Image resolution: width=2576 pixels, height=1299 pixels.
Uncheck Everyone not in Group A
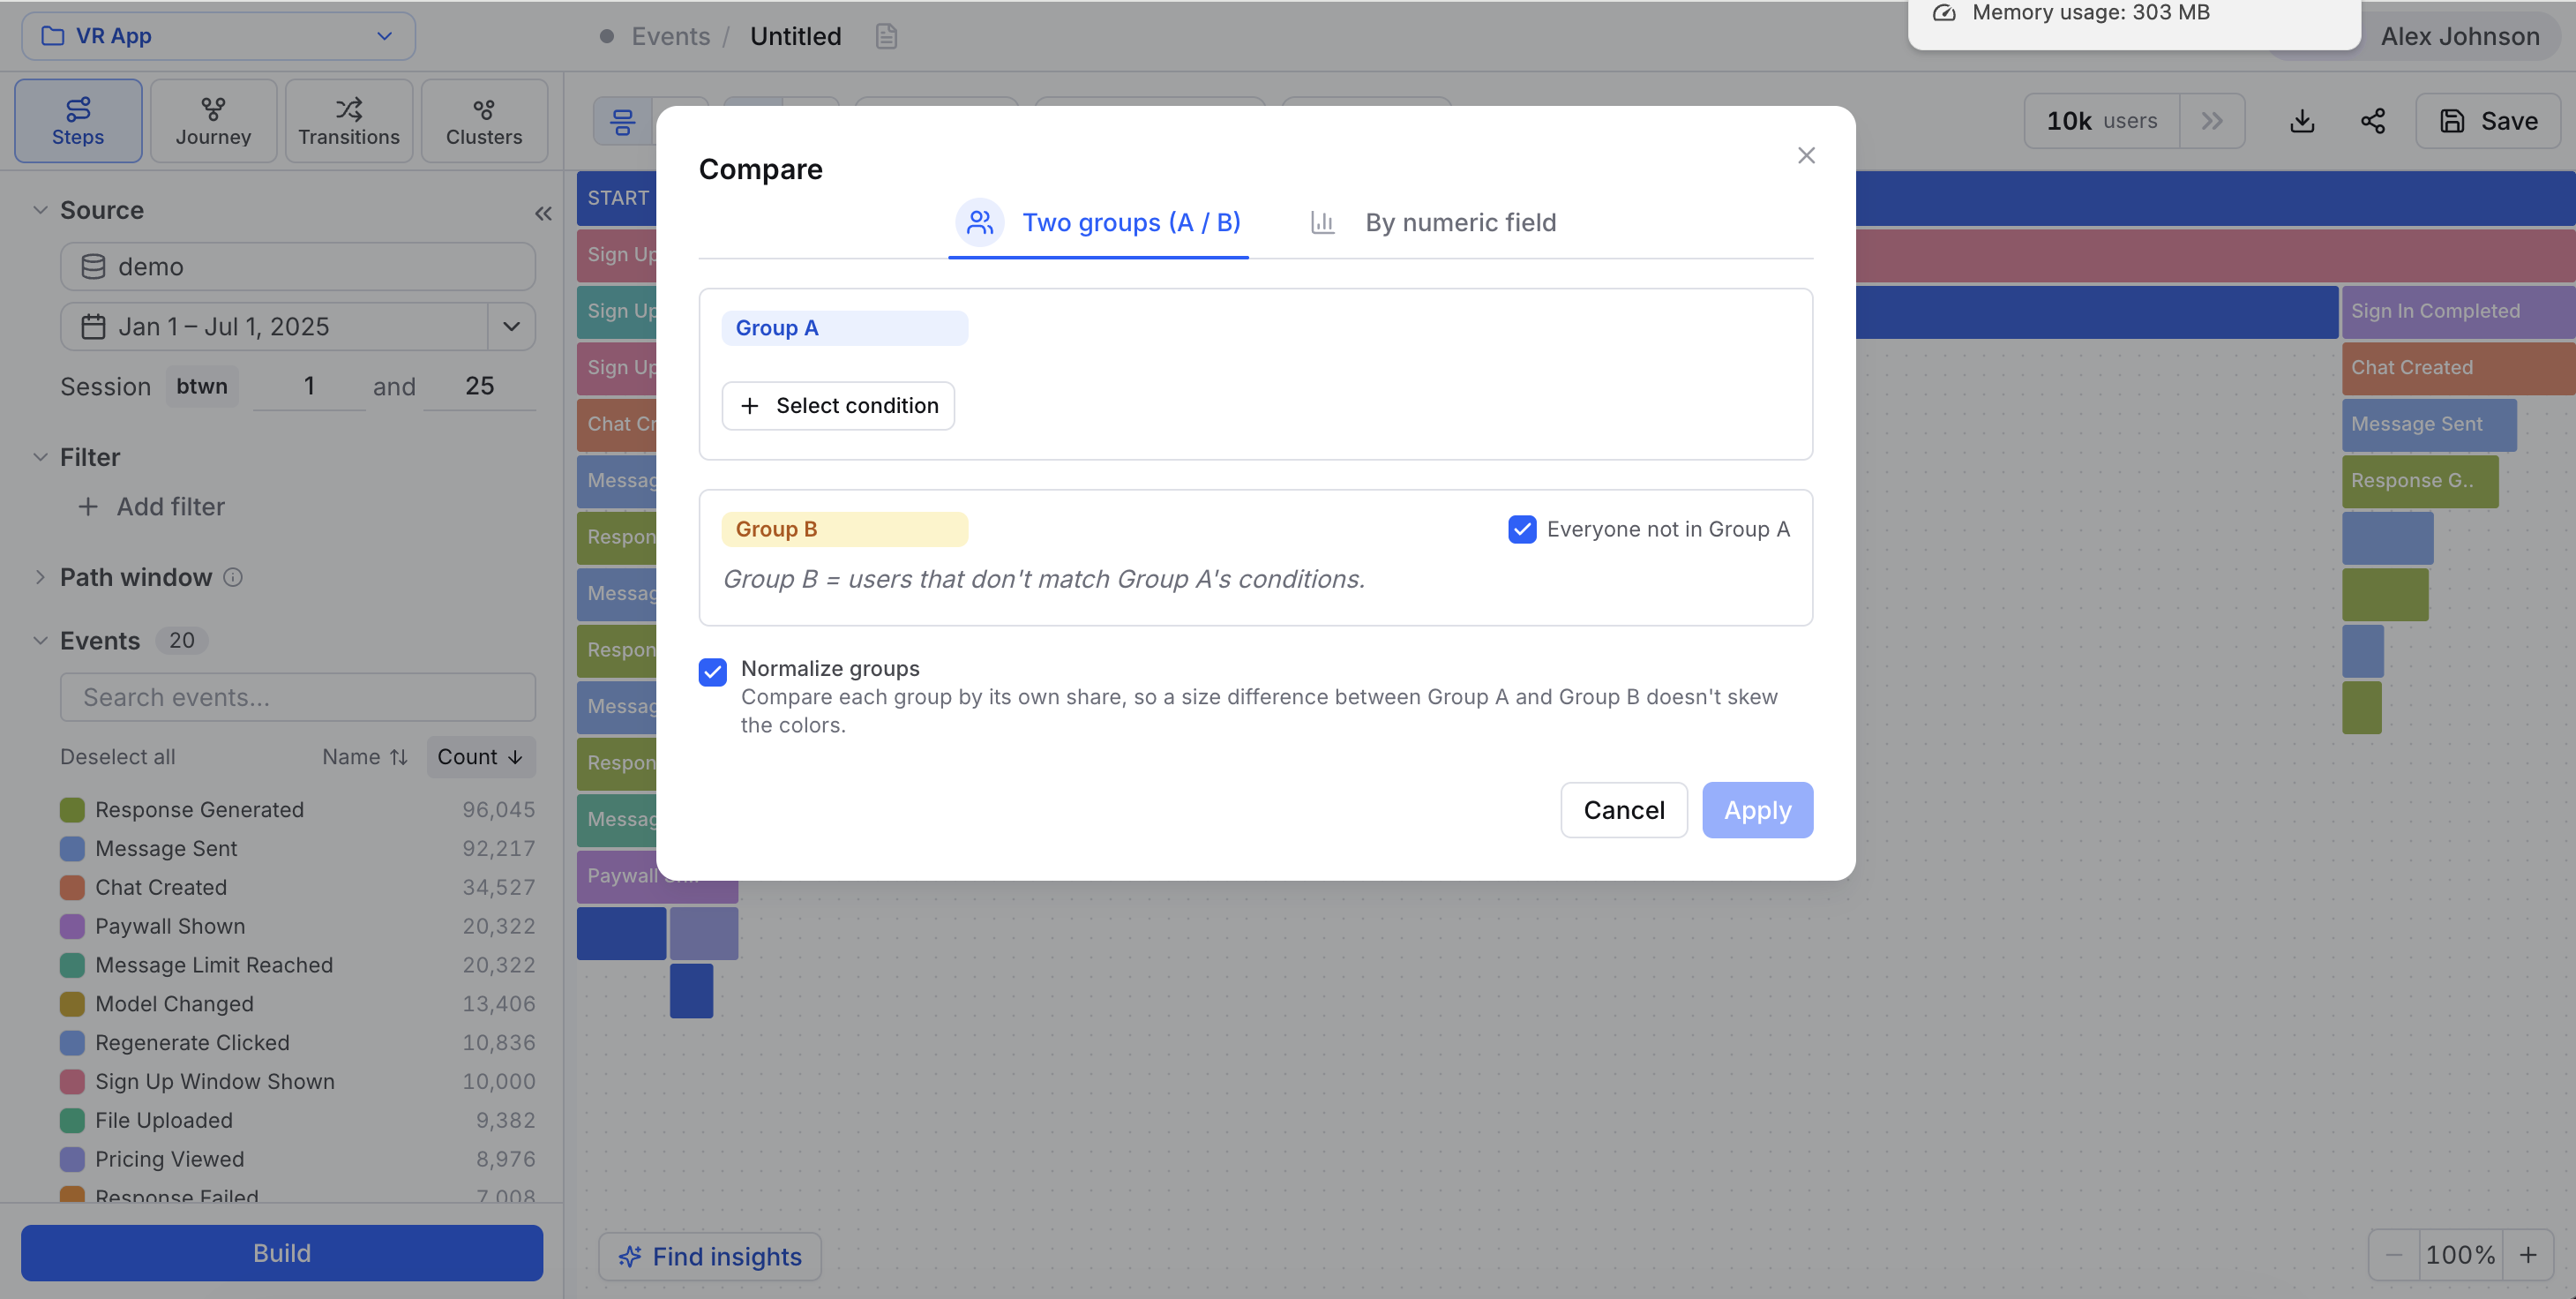click(x=1522, y=529)
